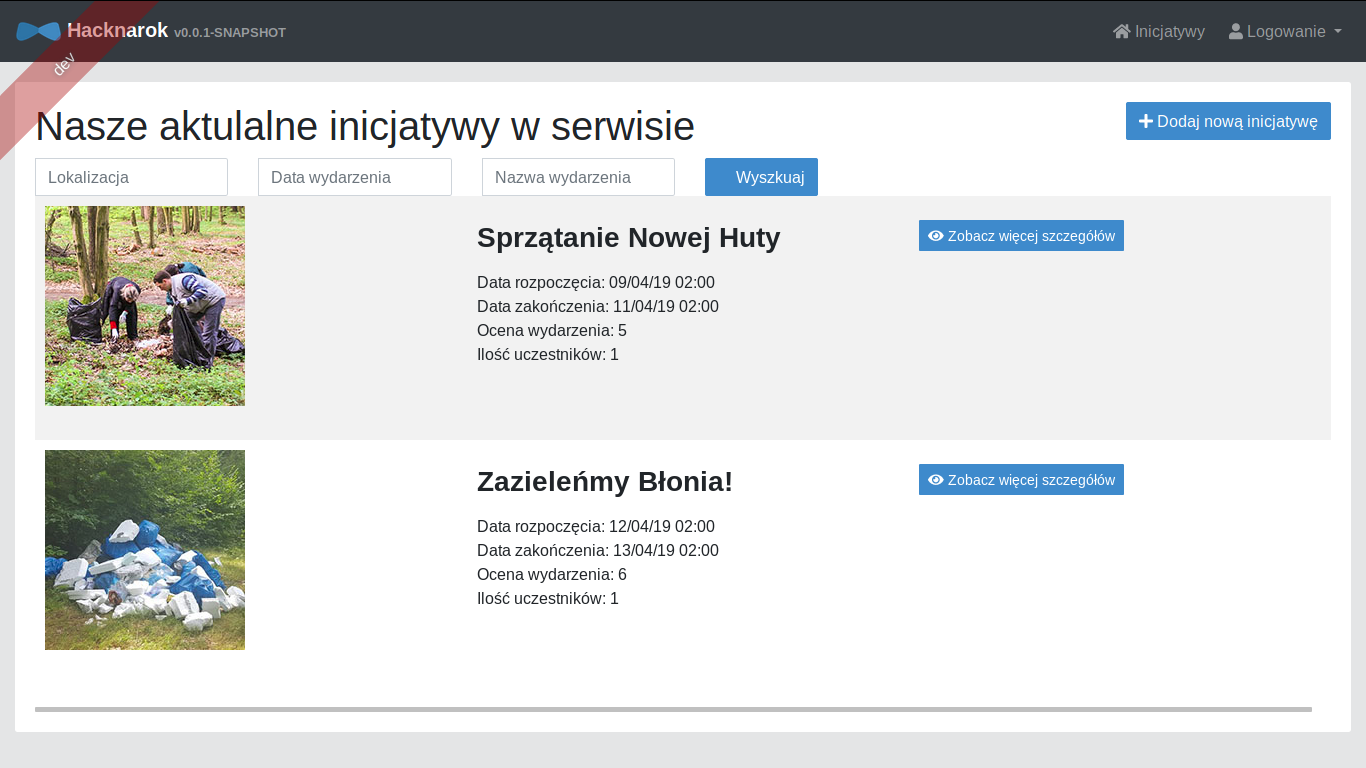The image size is (1366, 768).
Task: Focus the Data wydarzenia input field
Action: click(x=355, y=177)
